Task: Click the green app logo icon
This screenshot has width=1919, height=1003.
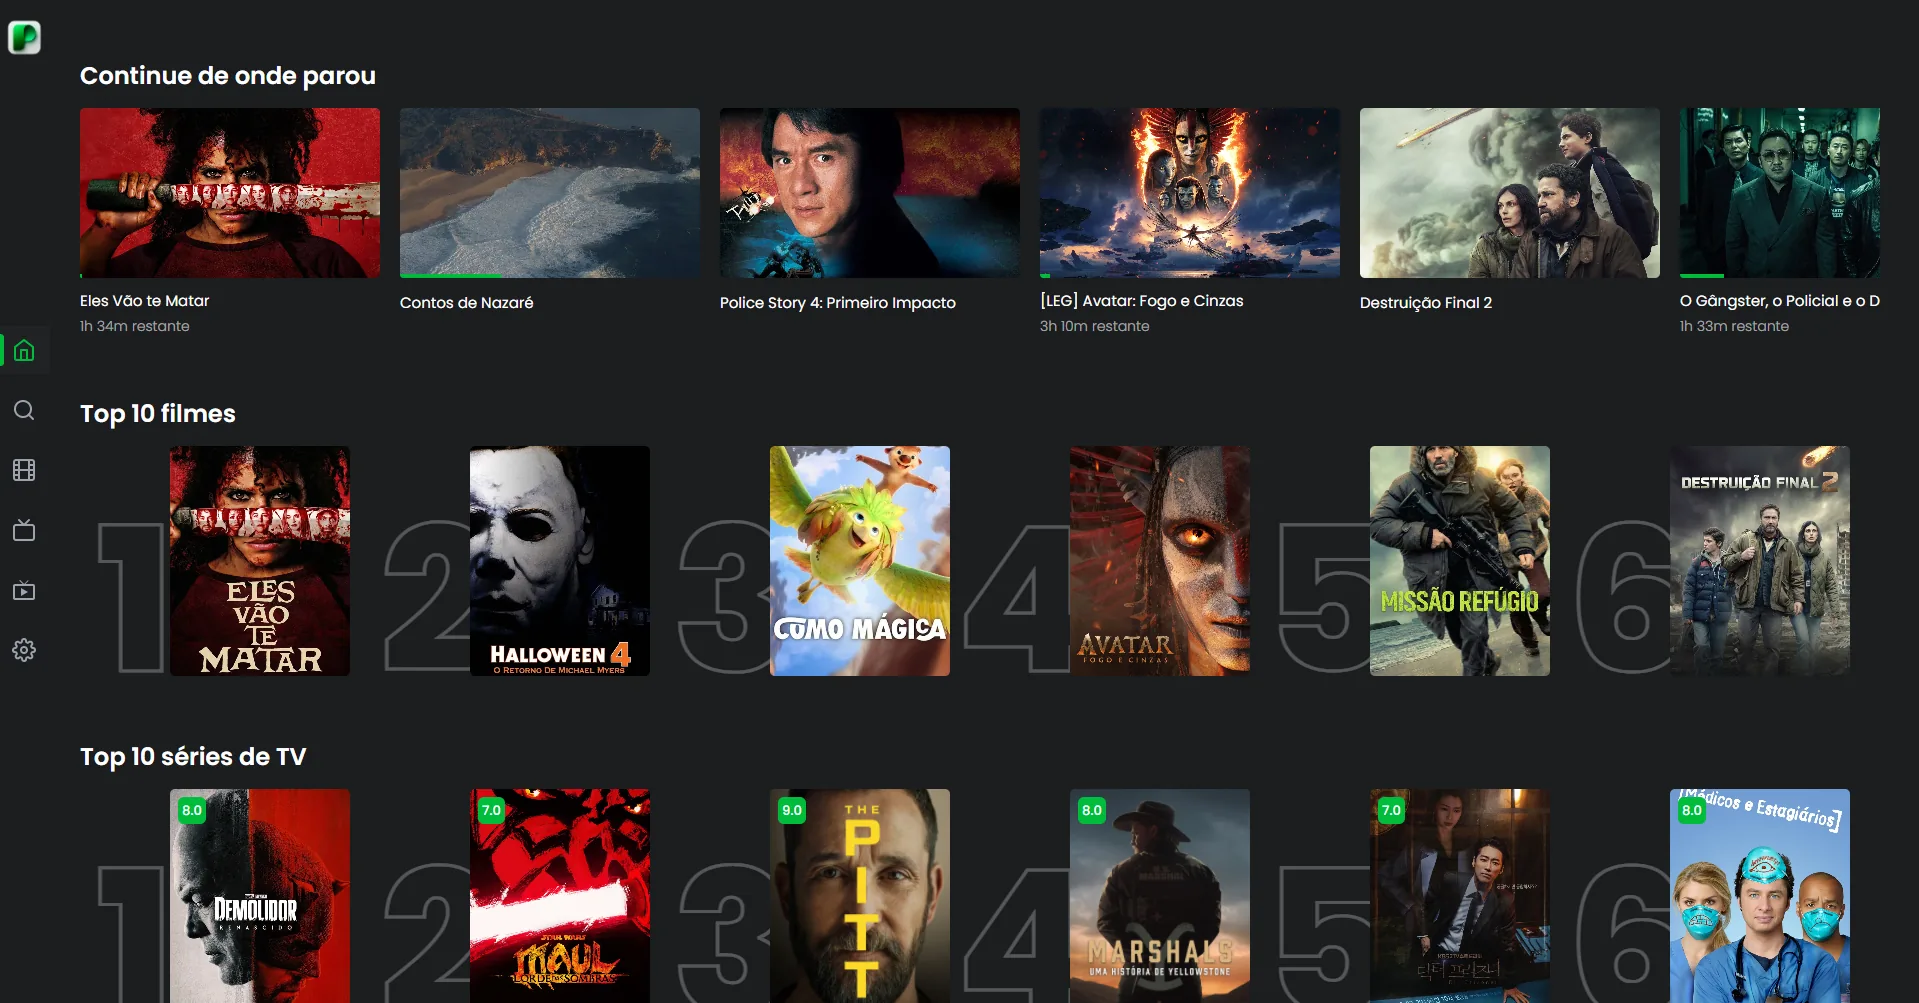Action: point(24,37)
